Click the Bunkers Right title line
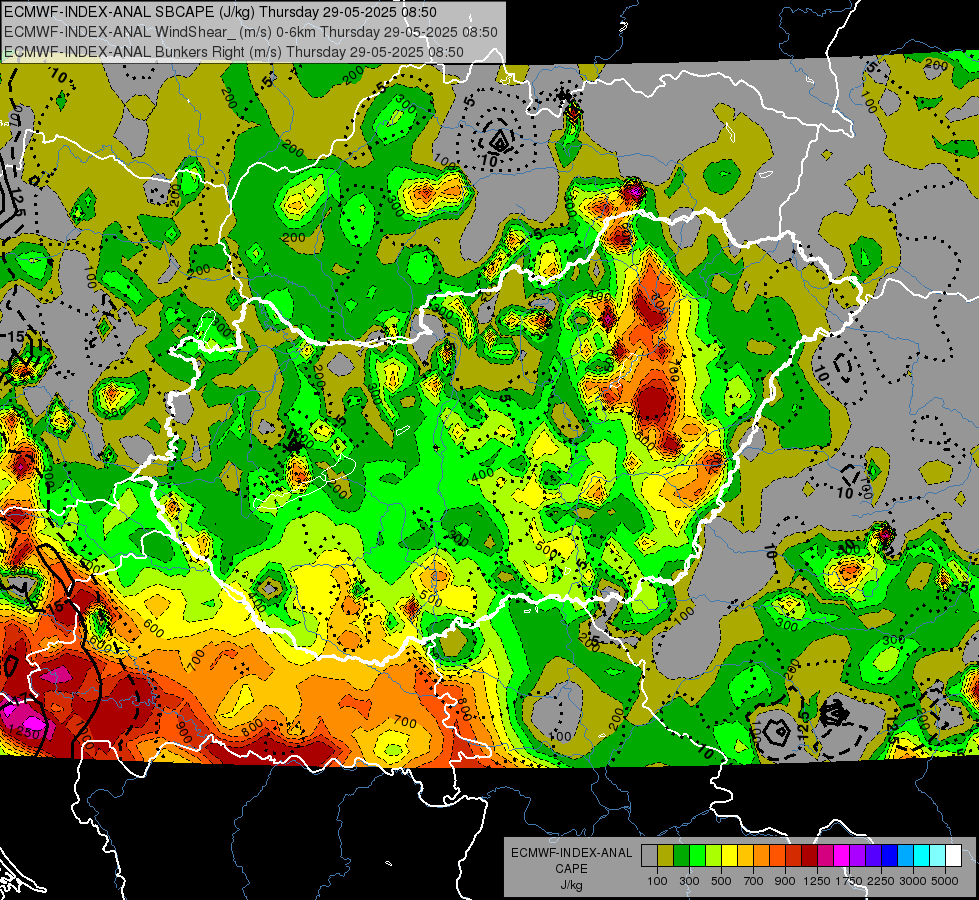 click(x=234, y=52)
